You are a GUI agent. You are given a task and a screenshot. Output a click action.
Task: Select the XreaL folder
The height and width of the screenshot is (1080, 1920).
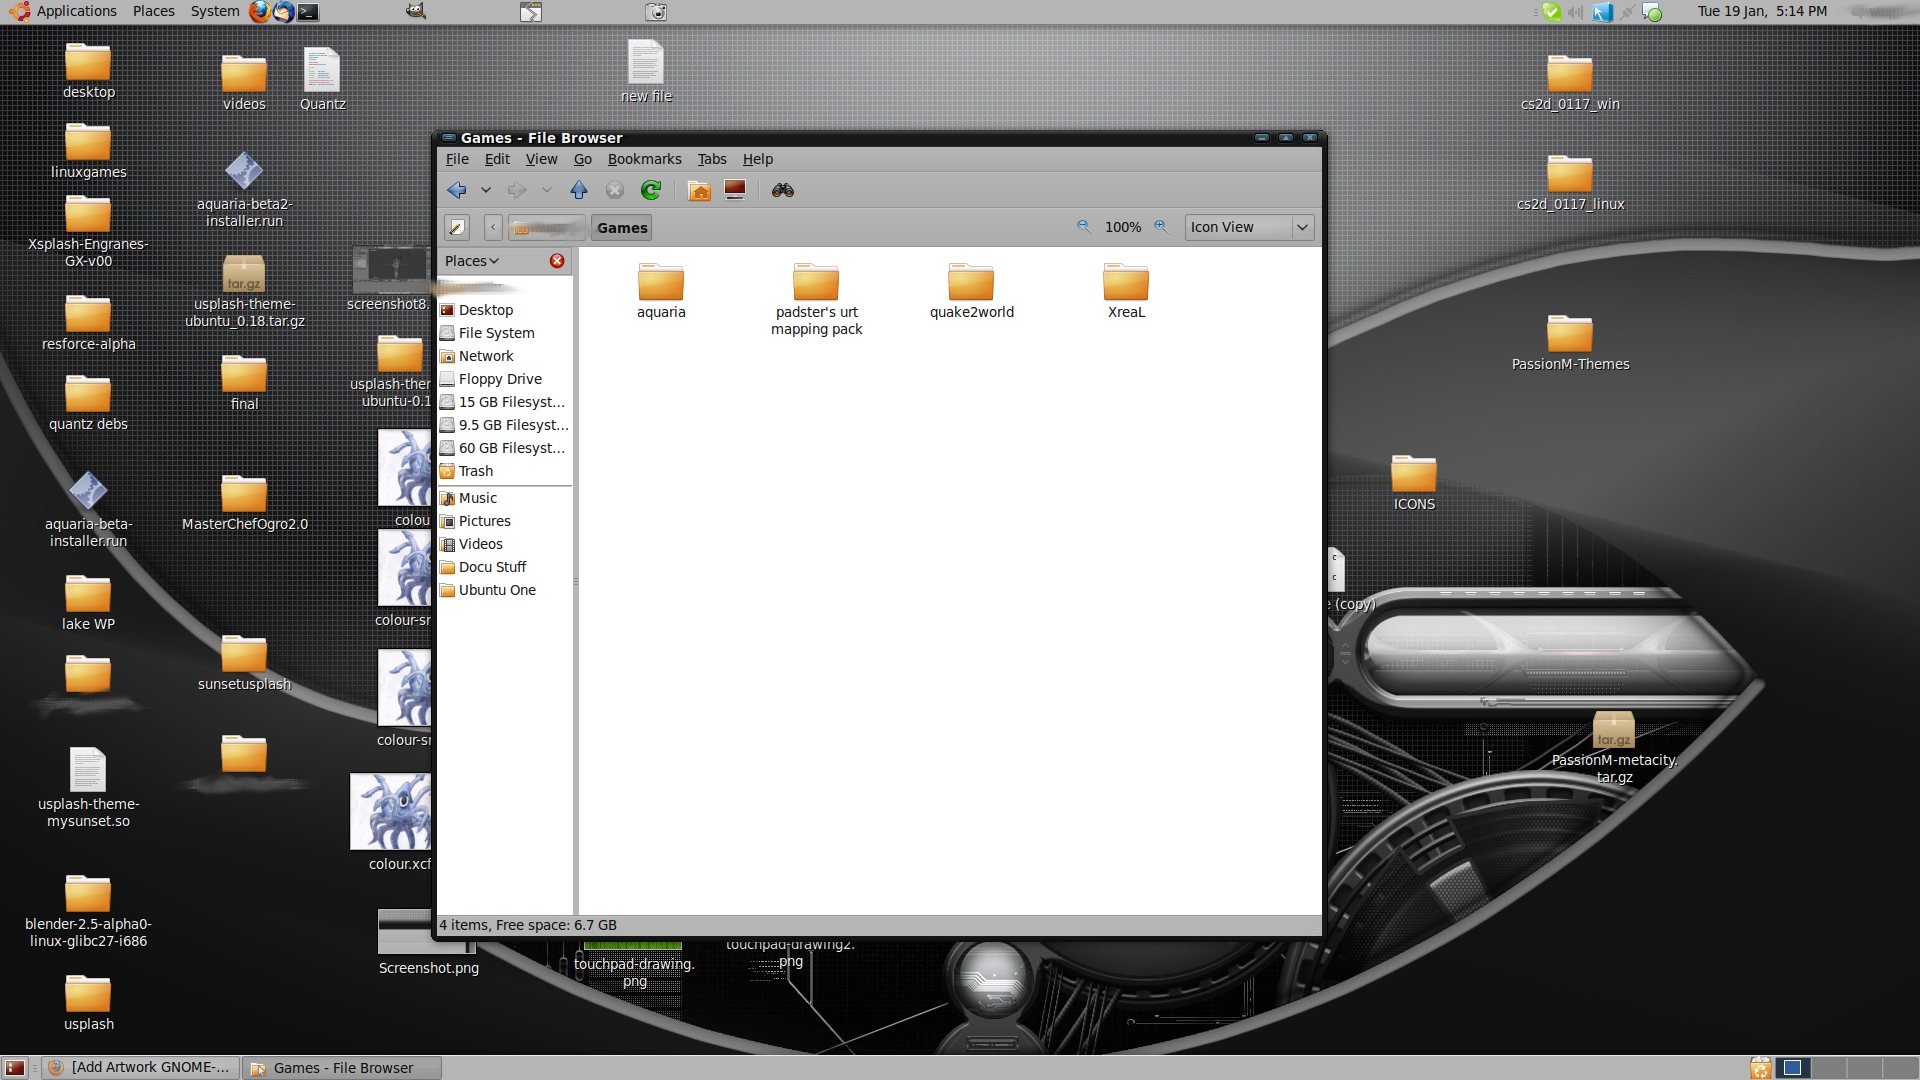pyautogui.click(x=1126, y=290)
